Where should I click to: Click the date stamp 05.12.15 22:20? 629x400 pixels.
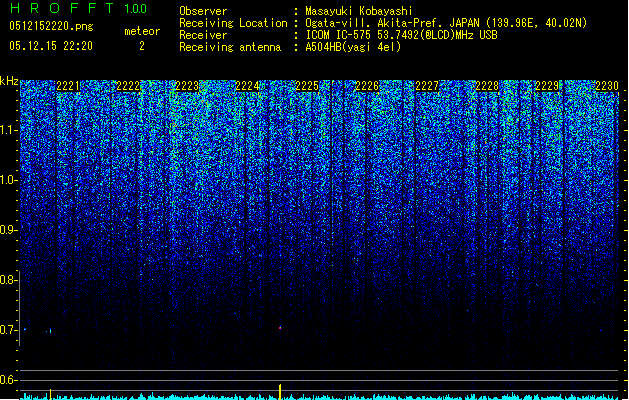point(51,46)
